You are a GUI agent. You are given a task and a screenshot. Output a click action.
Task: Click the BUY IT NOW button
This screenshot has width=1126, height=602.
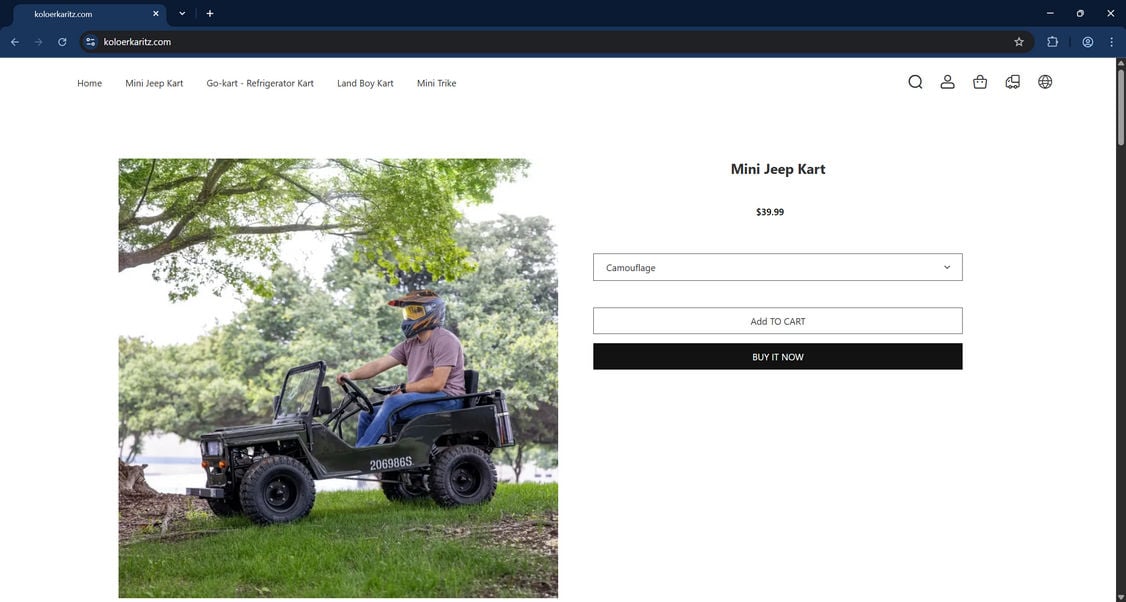pos(777,356)
